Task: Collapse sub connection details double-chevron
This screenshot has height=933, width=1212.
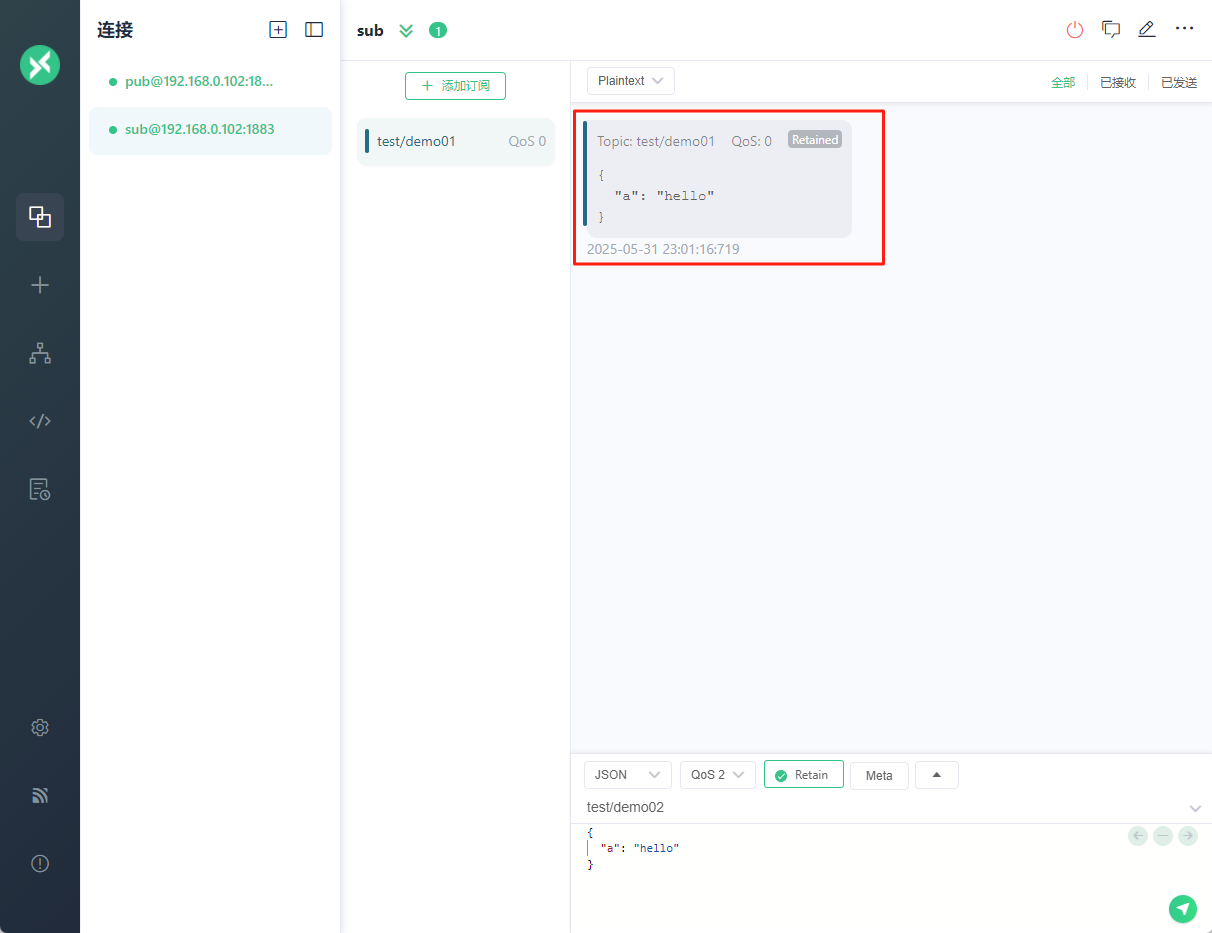Action: coord(406,30)
